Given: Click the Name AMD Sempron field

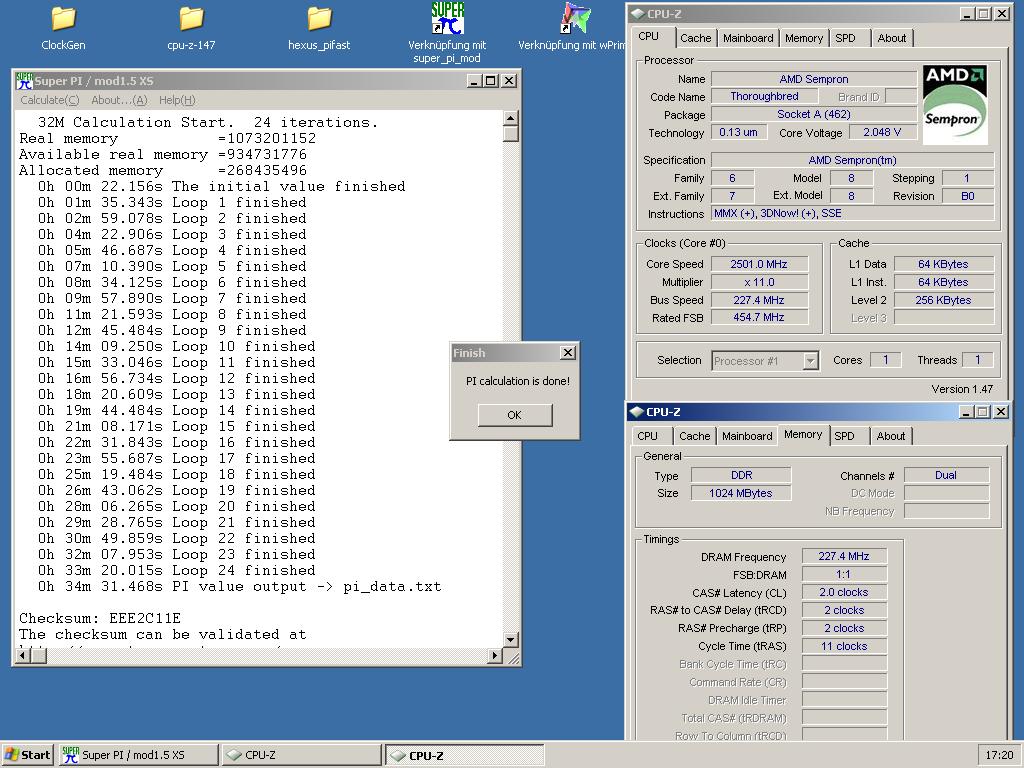Looking at the screenshot, I should (x=814, y=79).
